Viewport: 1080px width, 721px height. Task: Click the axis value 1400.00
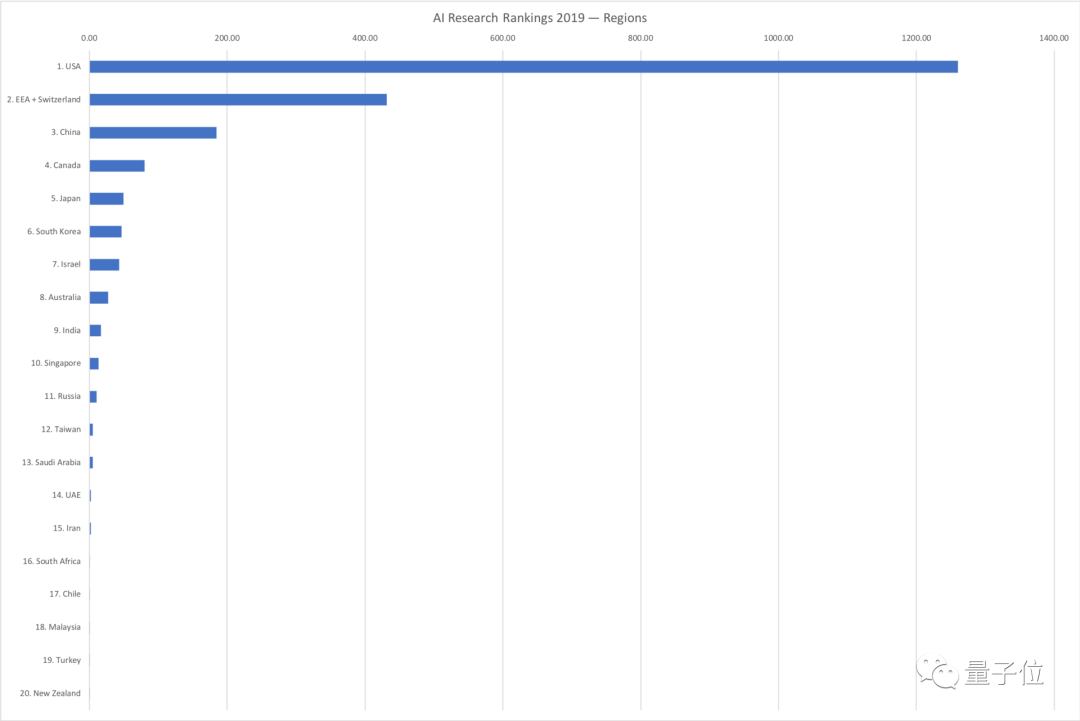(1054, 38)
